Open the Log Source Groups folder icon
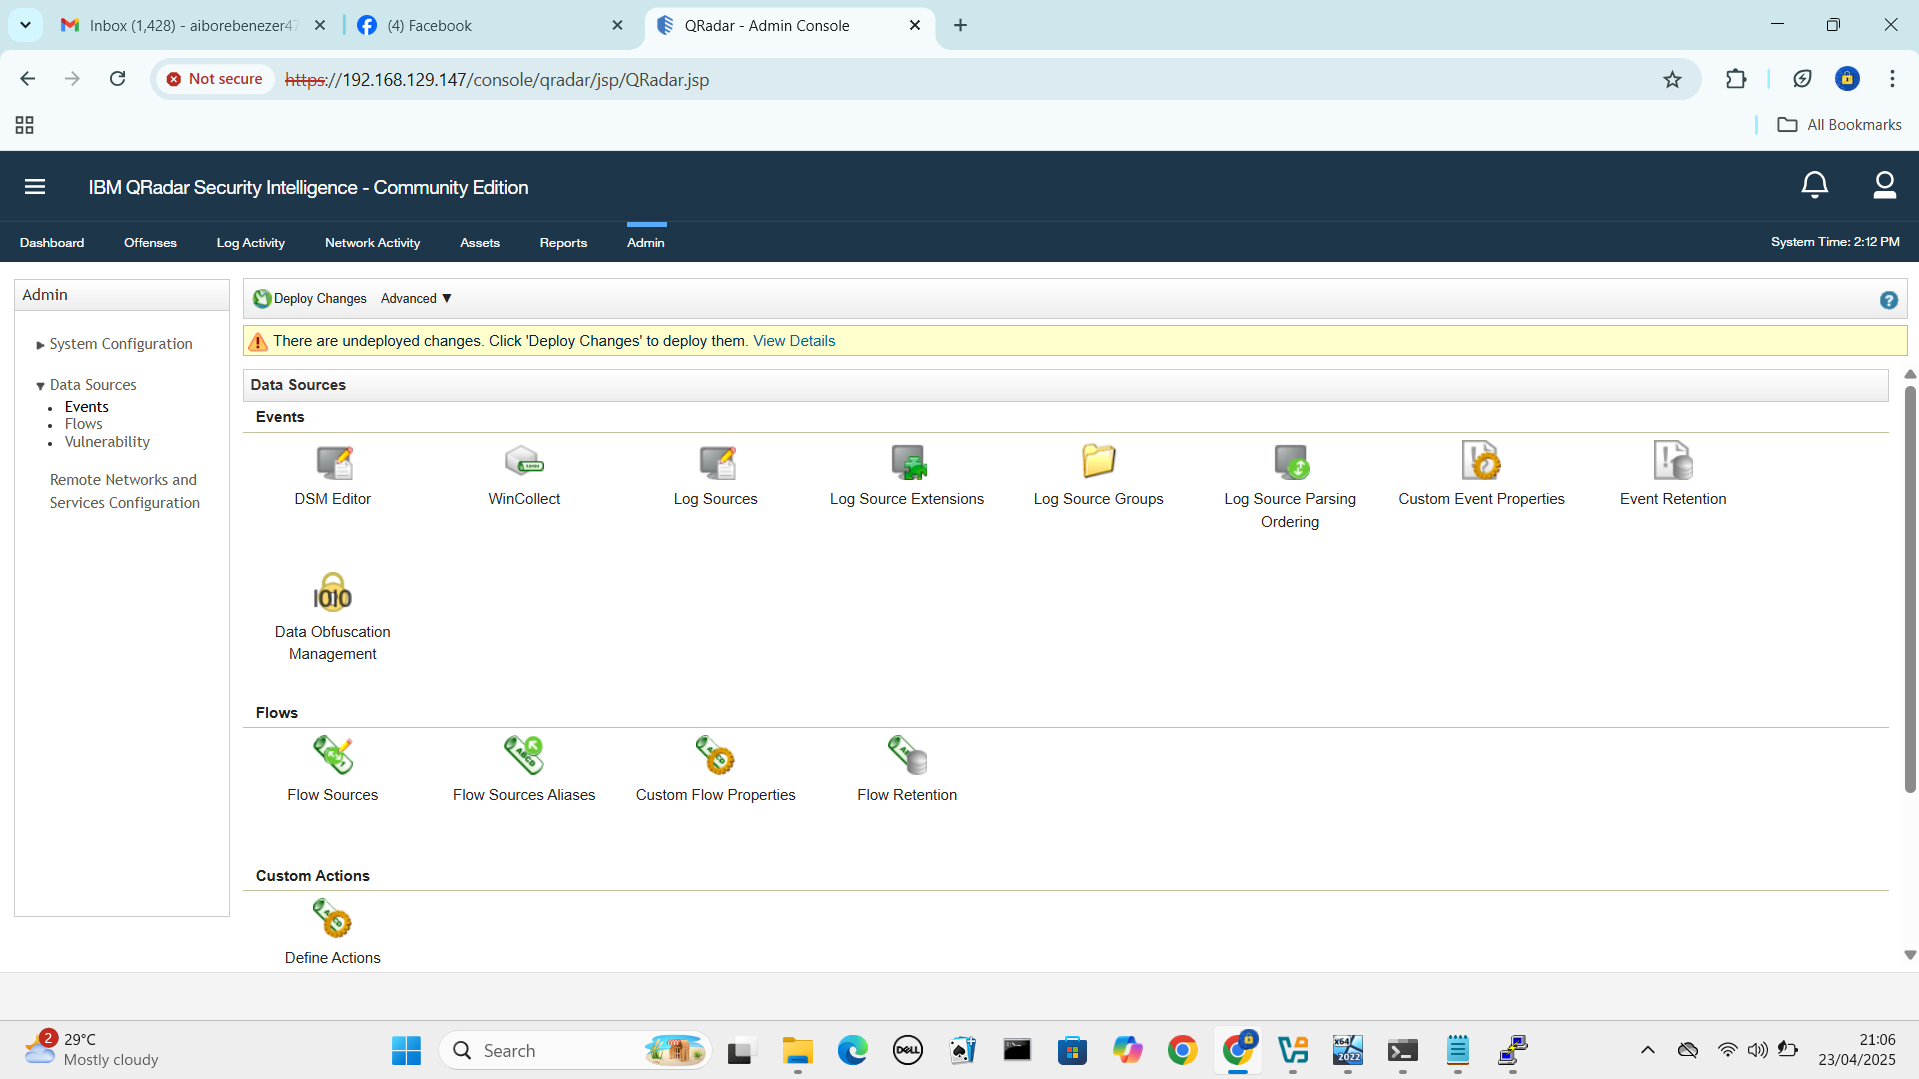This screenshot has width=1919, height=1079. click(x=1098, y=462)
